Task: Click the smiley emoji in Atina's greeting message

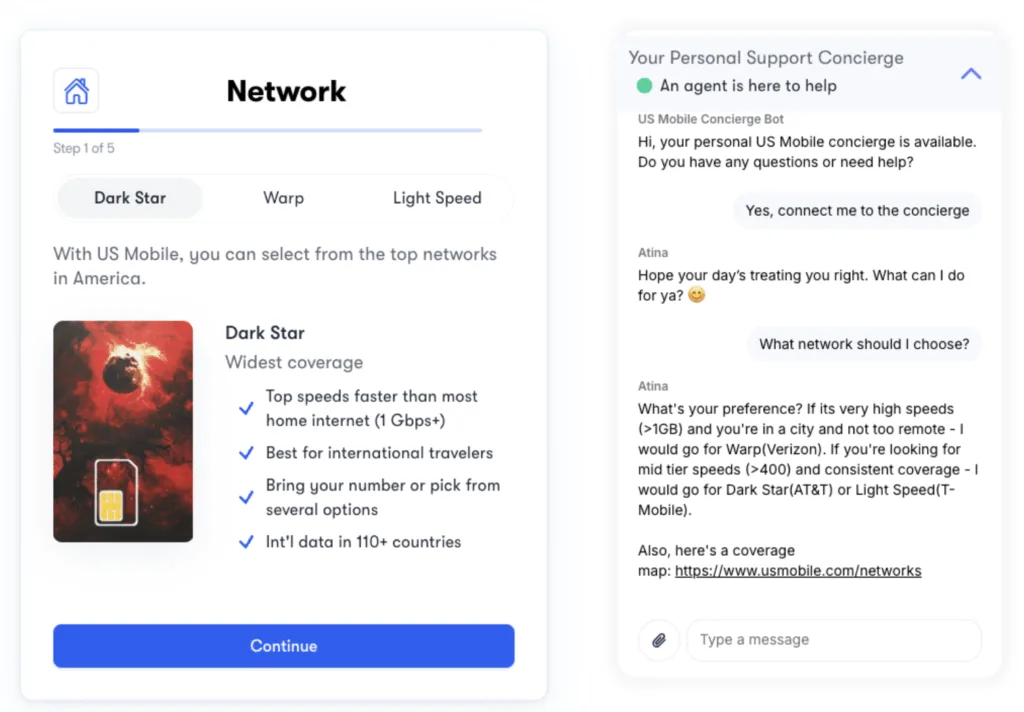Action: point(699,296)
